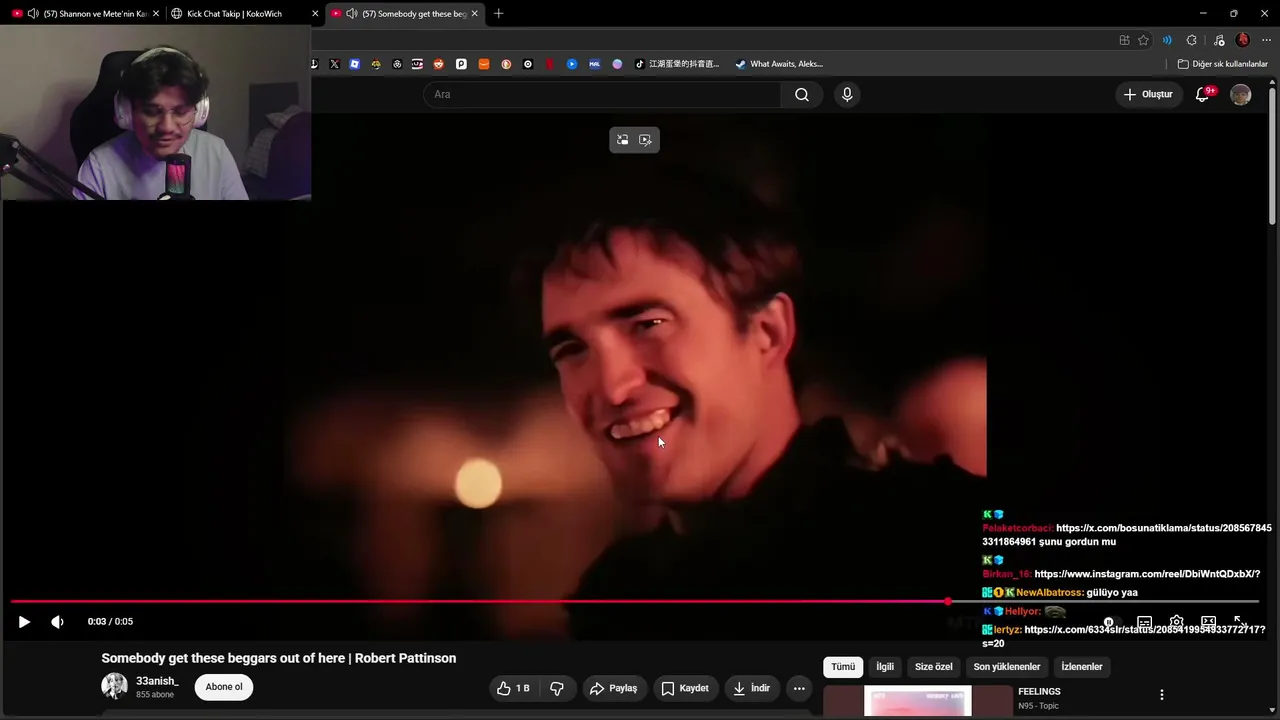The width and height of the screenshot is (1280, 720).
Task: Open the more actions menu beside İndir
Action: (799, 688)
